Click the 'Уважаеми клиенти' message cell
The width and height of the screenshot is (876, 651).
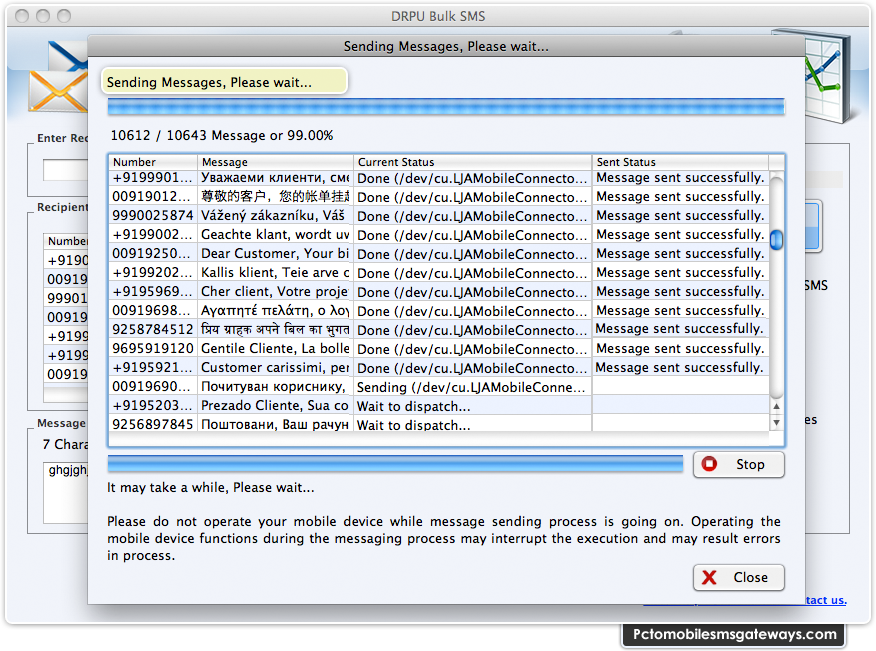click(275, 178)
